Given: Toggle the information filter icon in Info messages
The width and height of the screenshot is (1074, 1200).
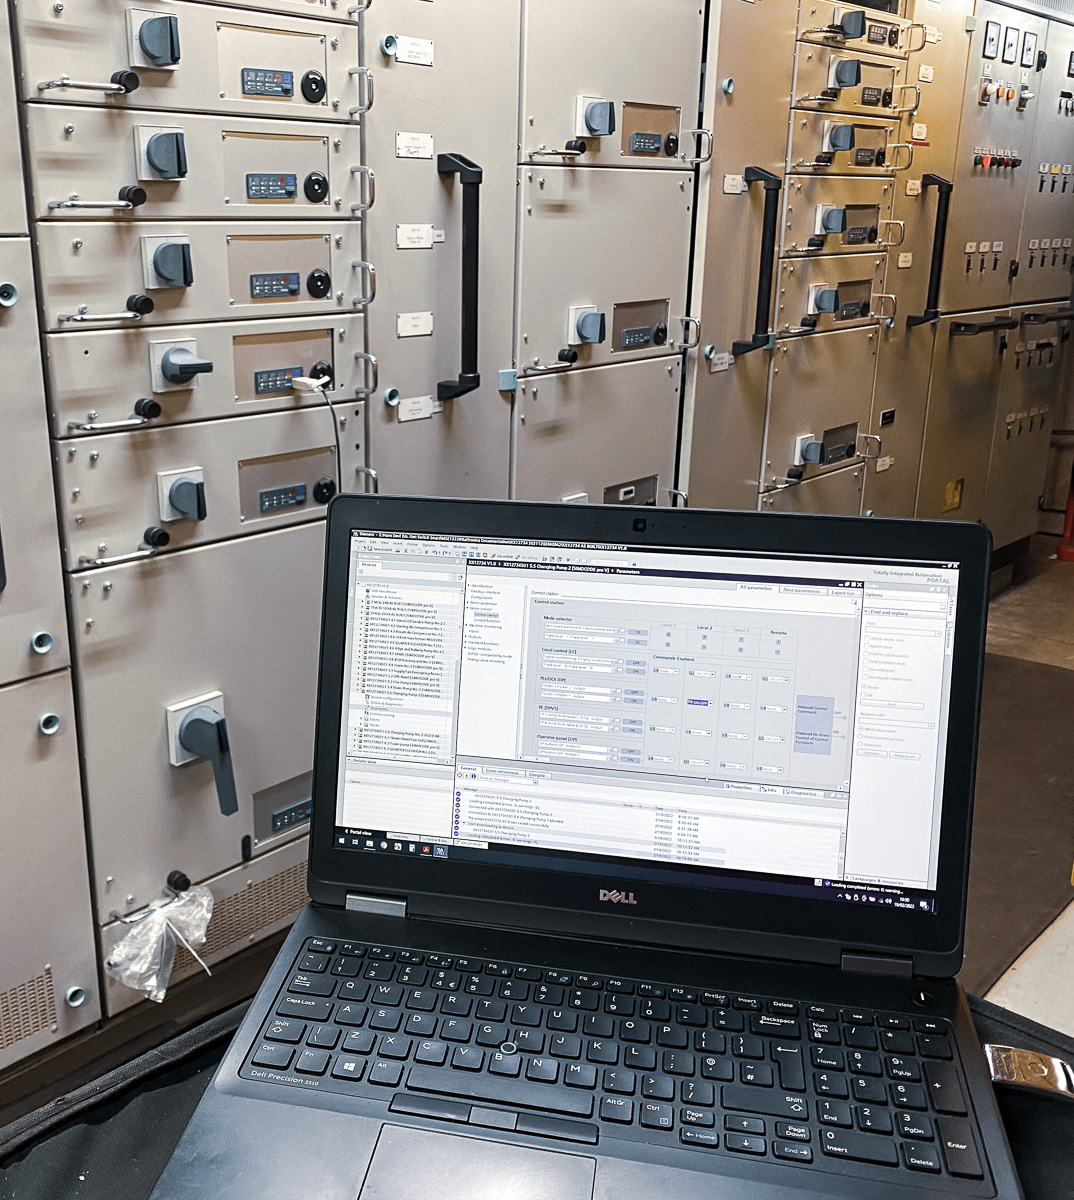Looking at the screenshot, I should 473,776.
